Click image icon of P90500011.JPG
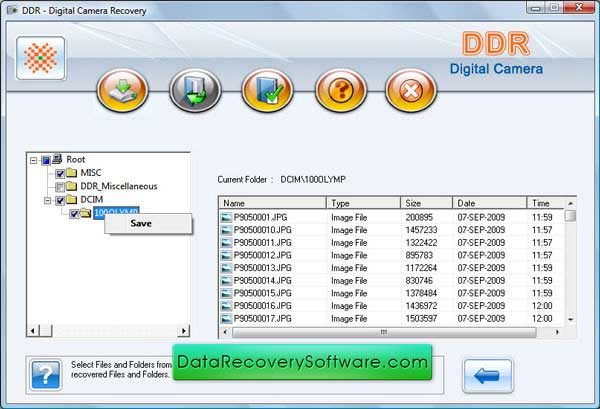 (x=227, y=243)
